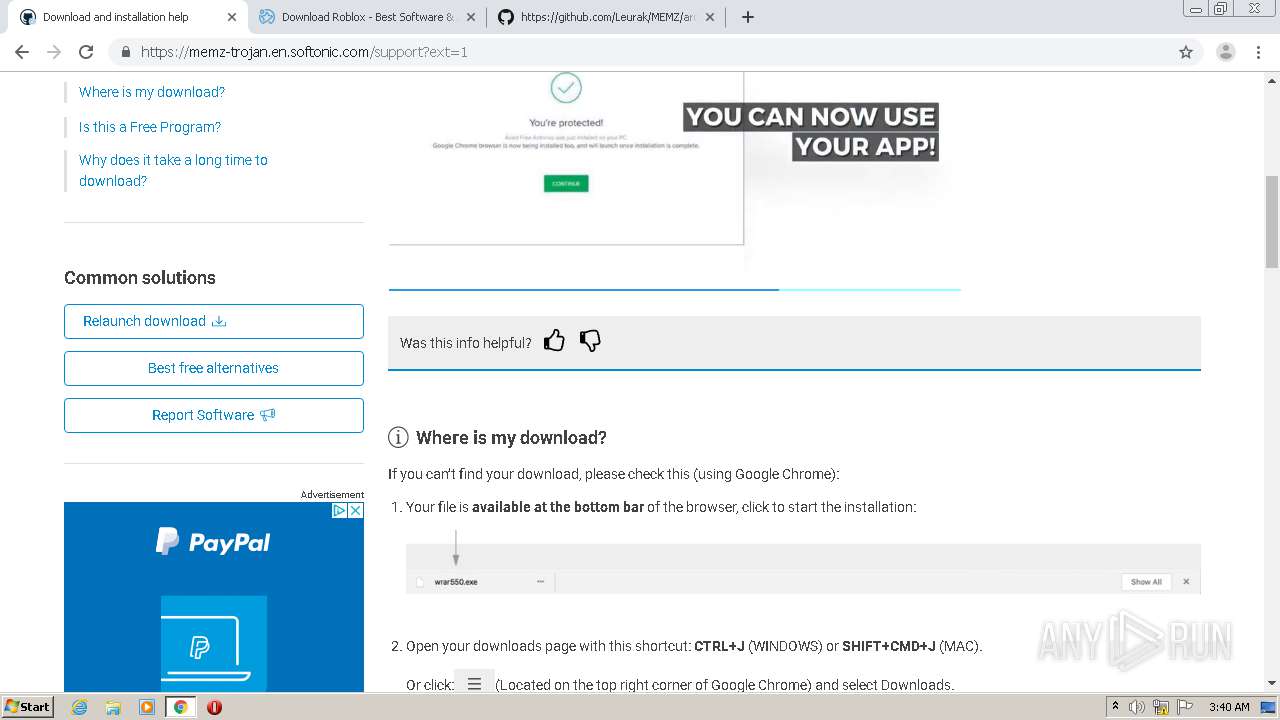This screenshot has height=720, width=1280.
Task: Click the taskbar clock showing 3:40 AM
Action: point(1229,707)
